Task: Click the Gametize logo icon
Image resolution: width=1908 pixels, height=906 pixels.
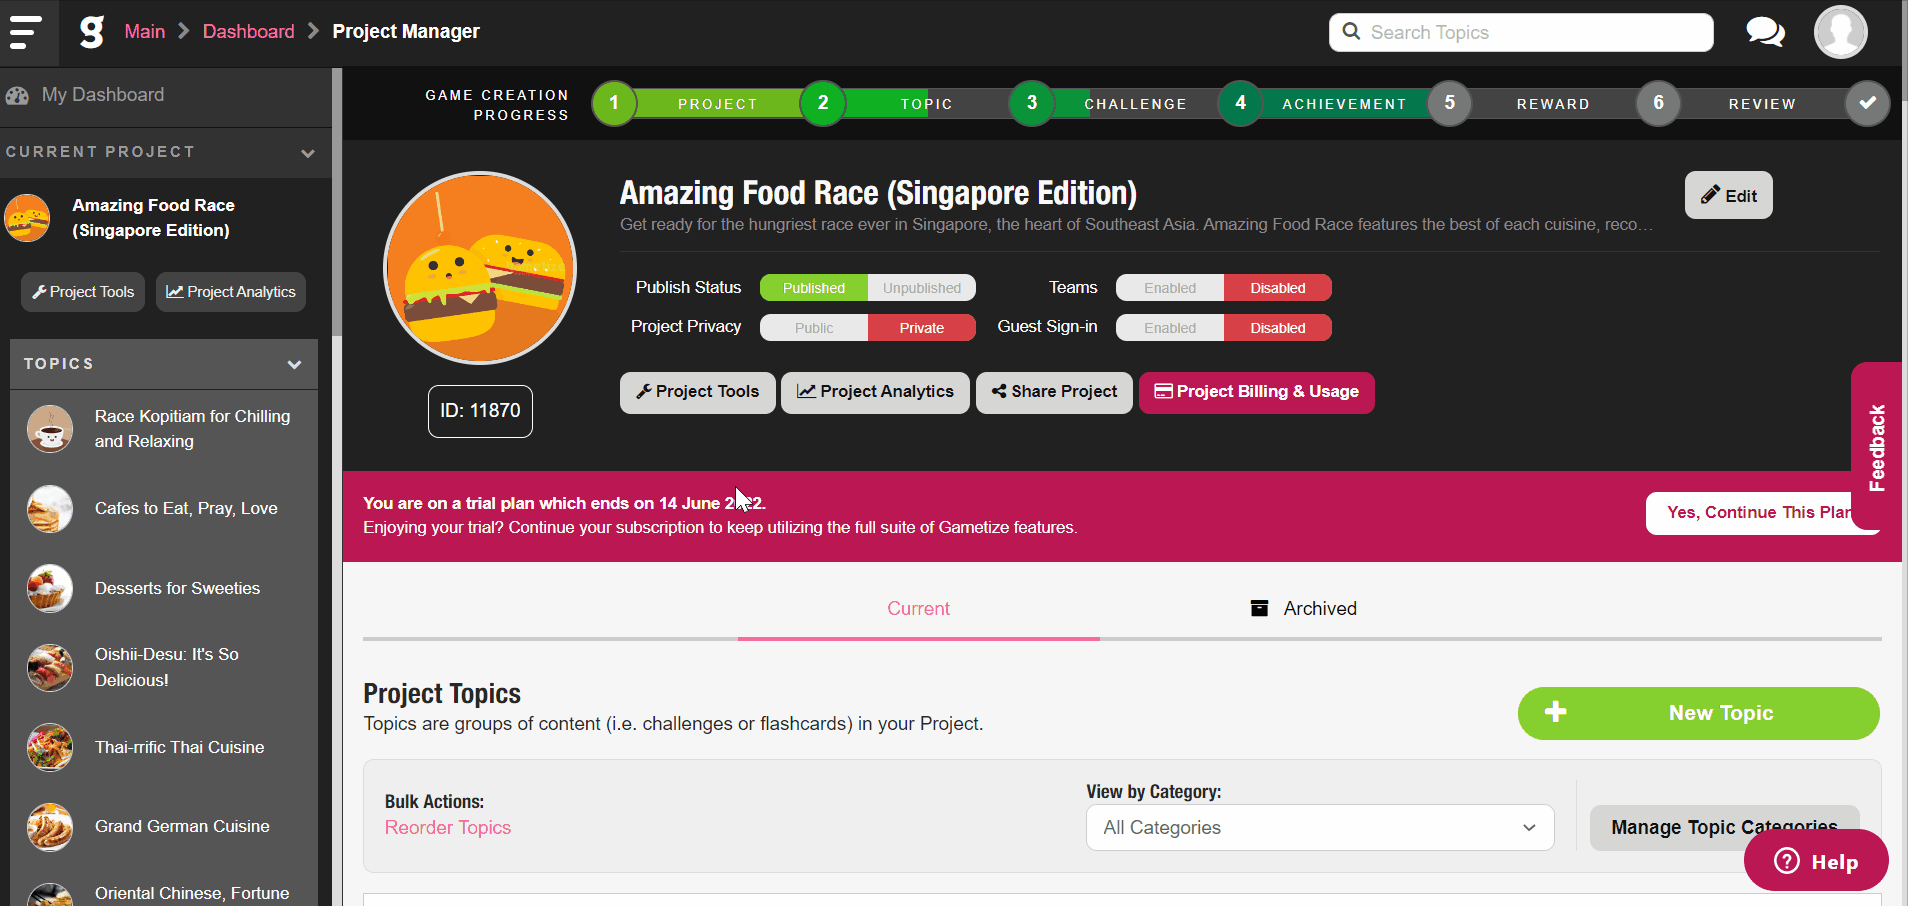Action: [x=92, y=32]
